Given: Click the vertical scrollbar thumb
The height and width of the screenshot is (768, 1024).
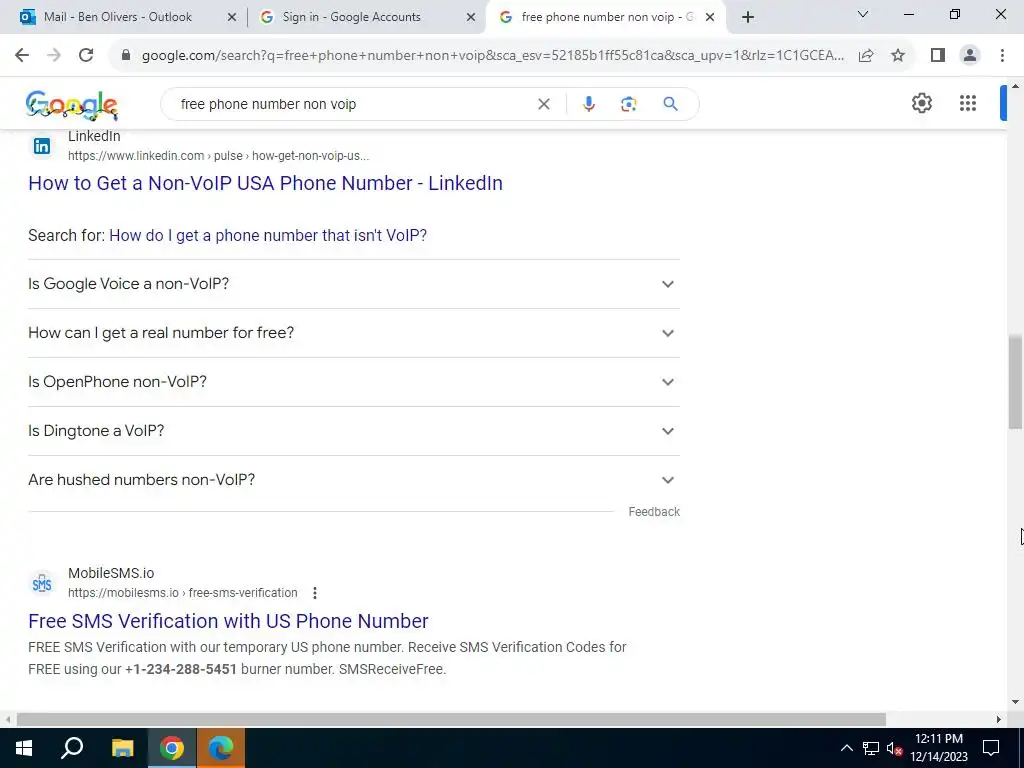Looking at the screenshot, I should [1015, 382].
